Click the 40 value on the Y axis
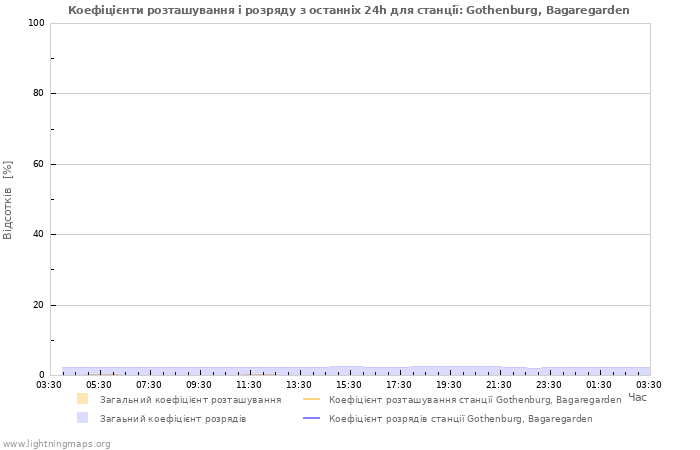Viewport: 700px width, 450px height. click(x=37, y=235)
